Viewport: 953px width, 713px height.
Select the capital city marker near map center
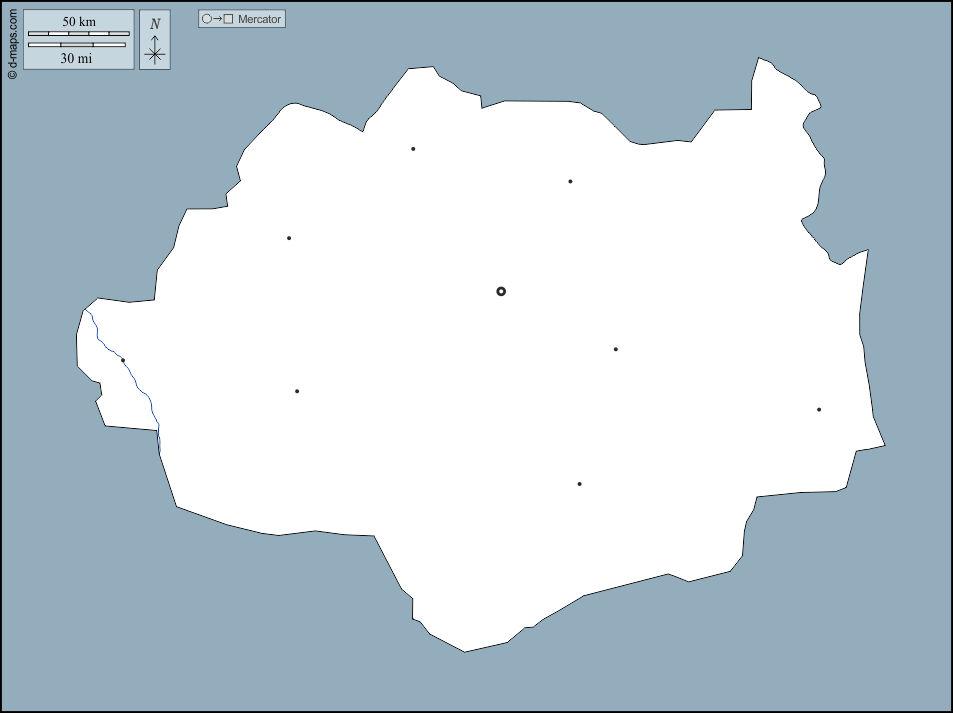click(x=502, y=291)
